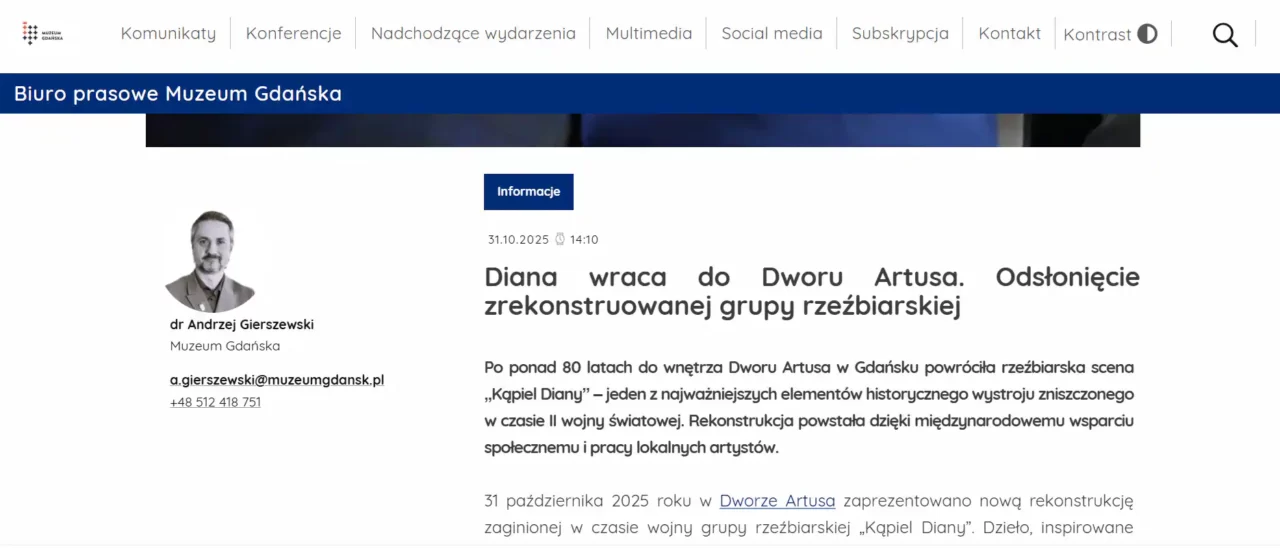Open the Social media menu entry
The height and width of the screenshot is (555, 1280).
coord(771,33)
